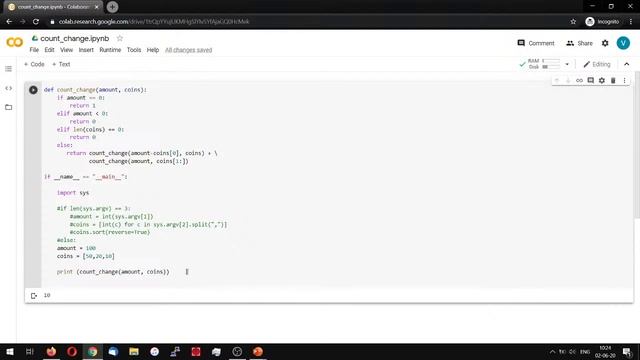Open RAM and Disk runtime dropdown

click(x=567, y=64)
